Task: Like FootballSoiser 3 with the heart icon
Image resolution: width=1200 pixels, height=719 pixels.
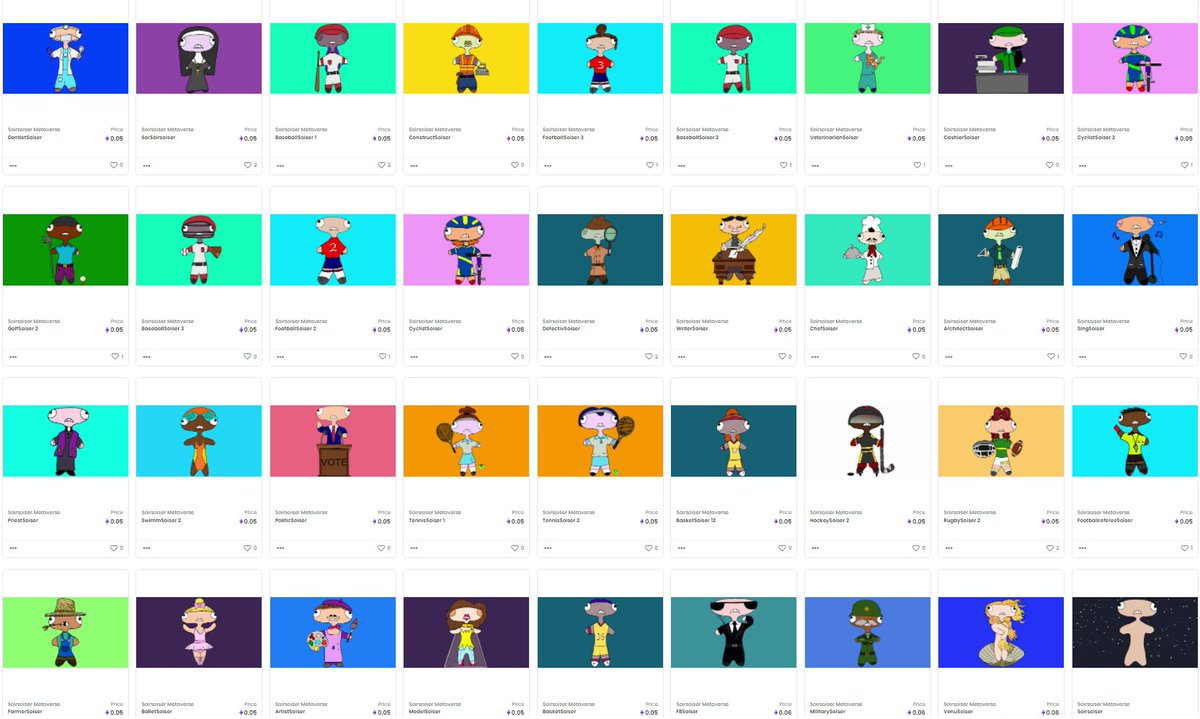Action: coord(649,165)
